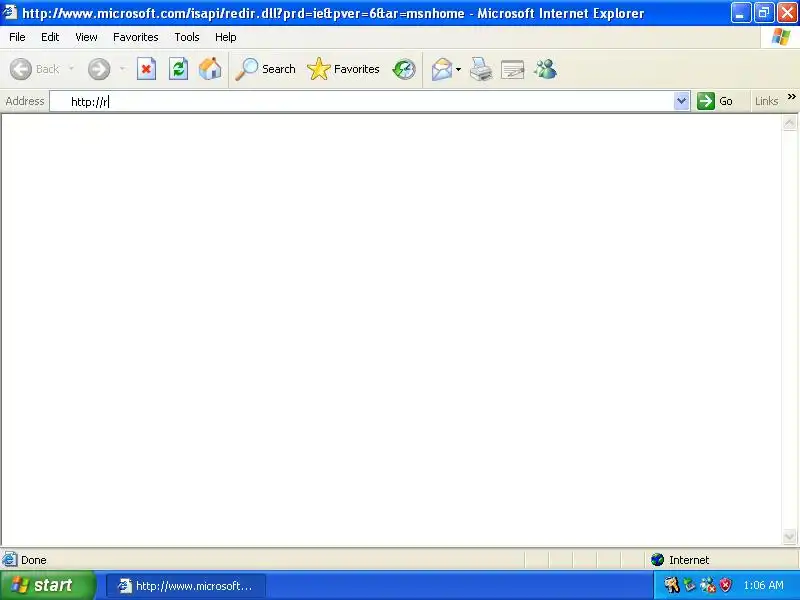Click the Internet security zone indicator
Viewport: 800px width, 600px height.
(x=680, y=560)
